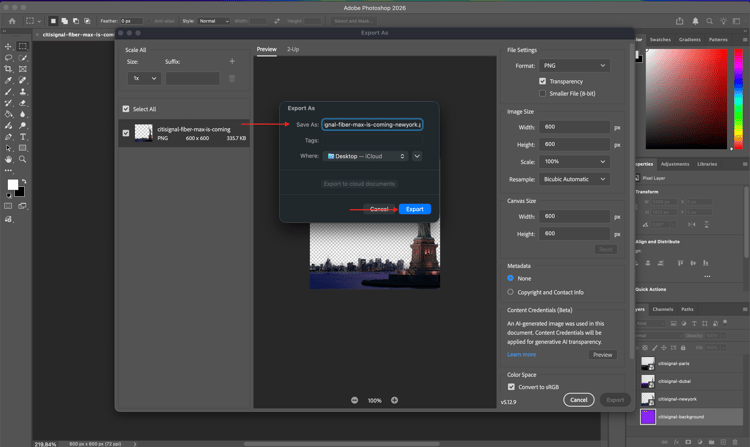Click the Save As filename field

tap(372, 125)
